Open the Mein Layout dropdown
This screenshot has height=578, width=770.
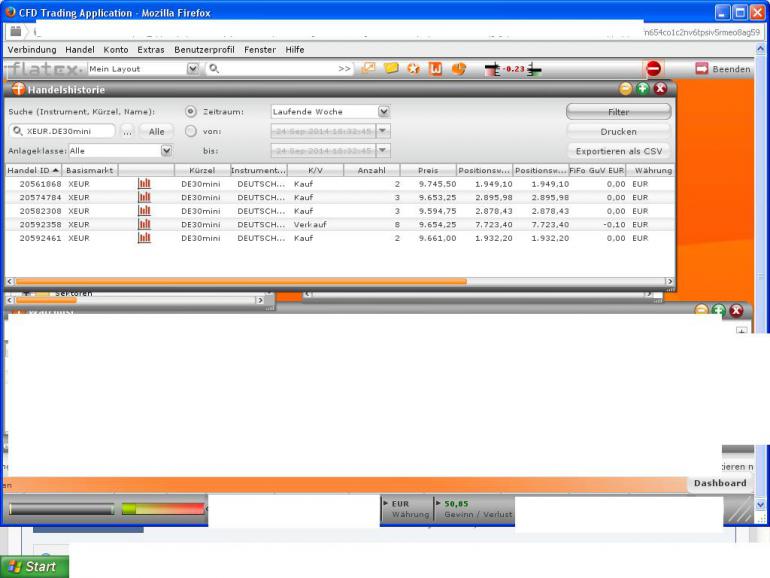point(192,69)
